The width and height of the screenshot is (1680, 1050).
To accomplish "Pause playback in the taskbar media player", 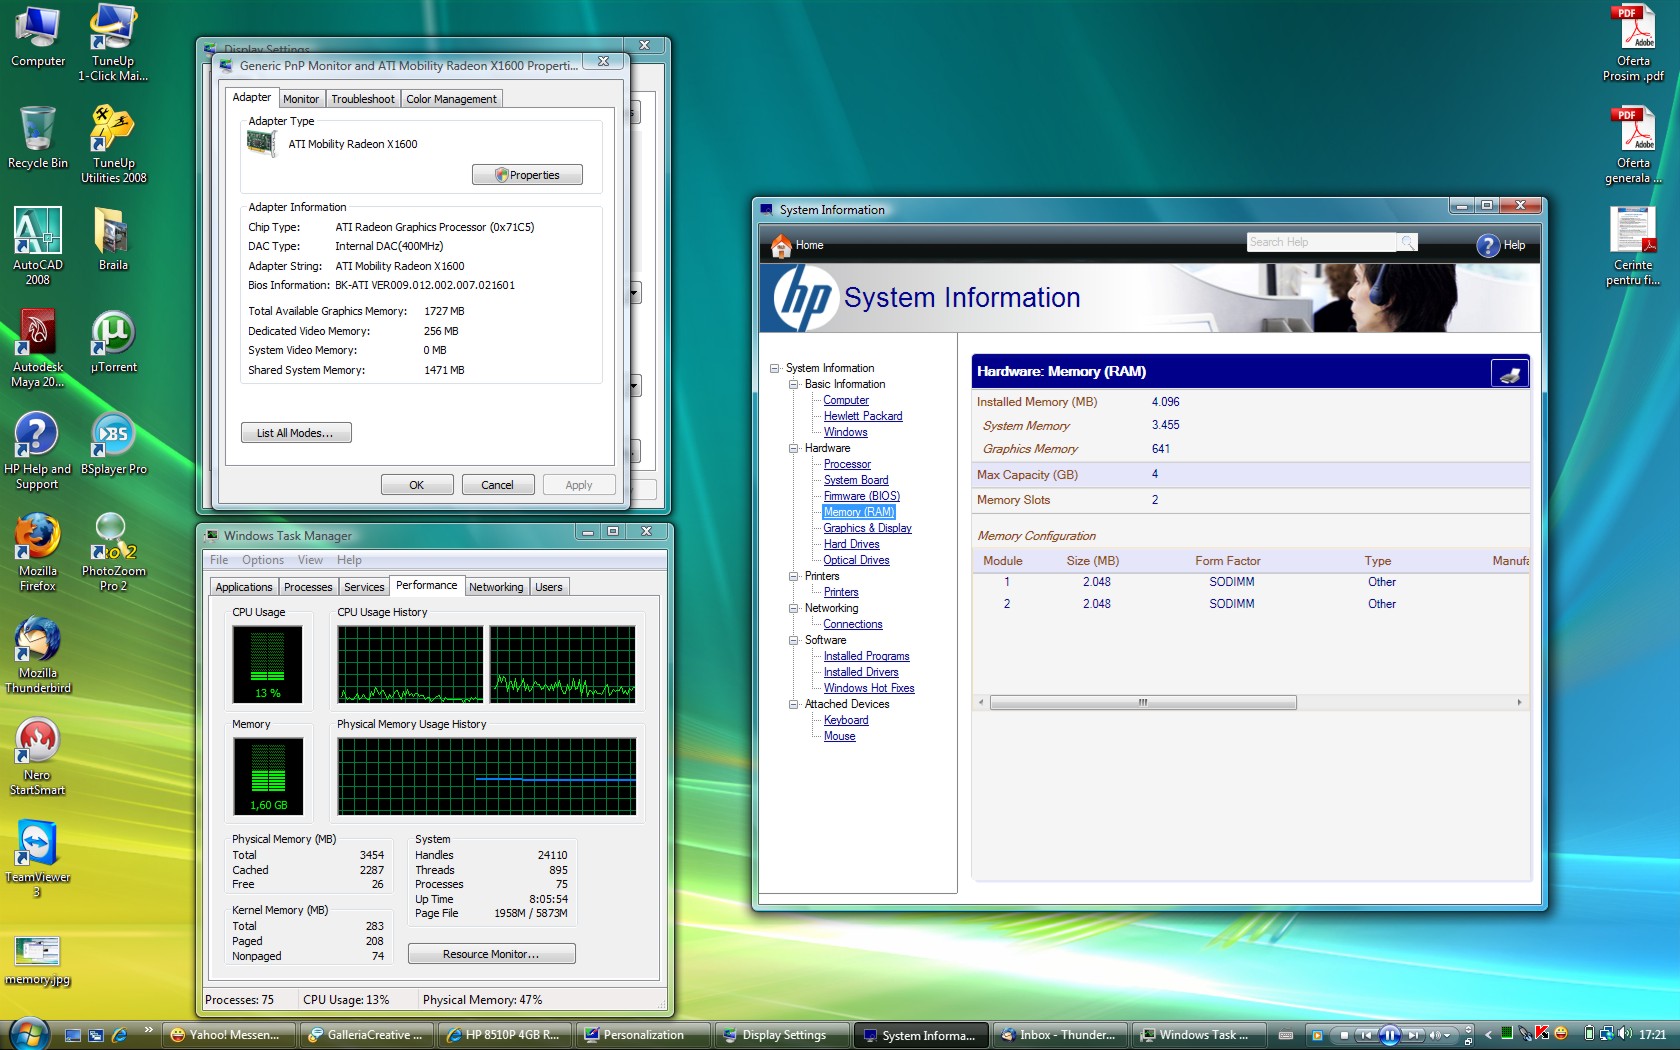I will point(1389,1035).
